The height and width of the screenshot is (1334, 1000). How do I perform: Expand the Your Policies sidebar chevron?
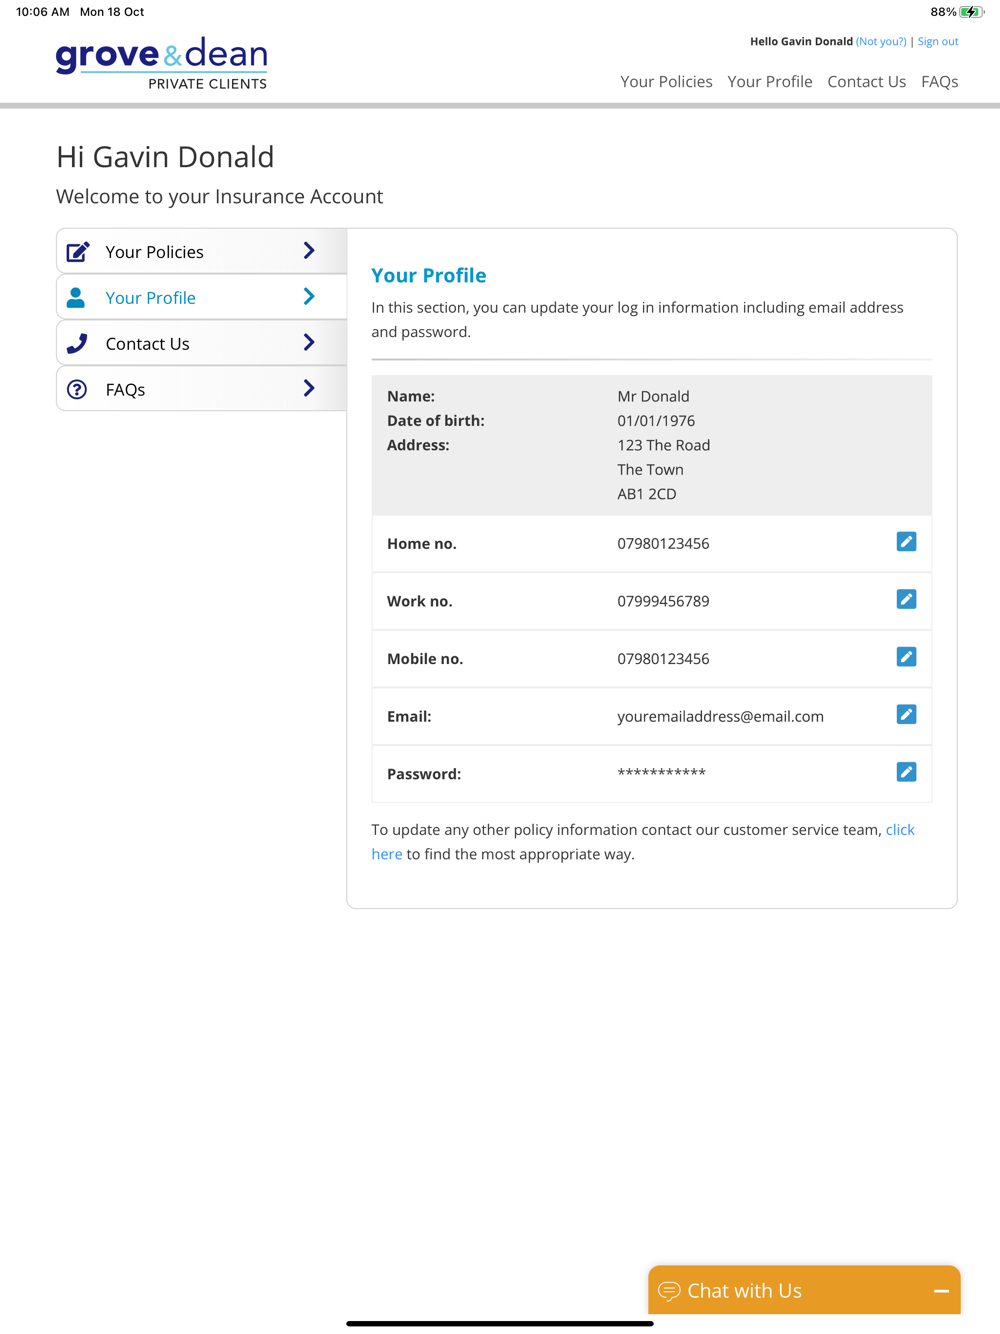tap(309, 251)
